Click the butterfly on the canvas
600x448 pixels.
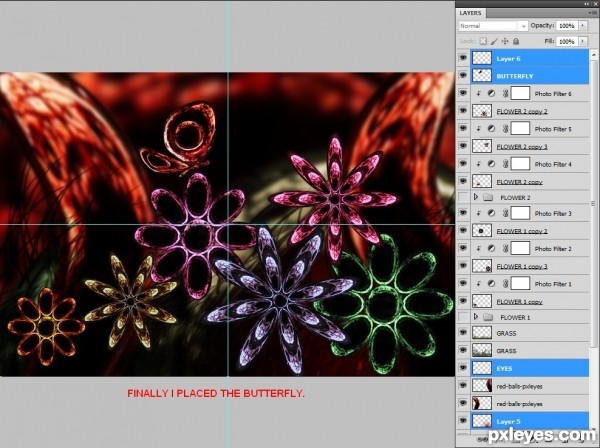[x=180, y=140]
